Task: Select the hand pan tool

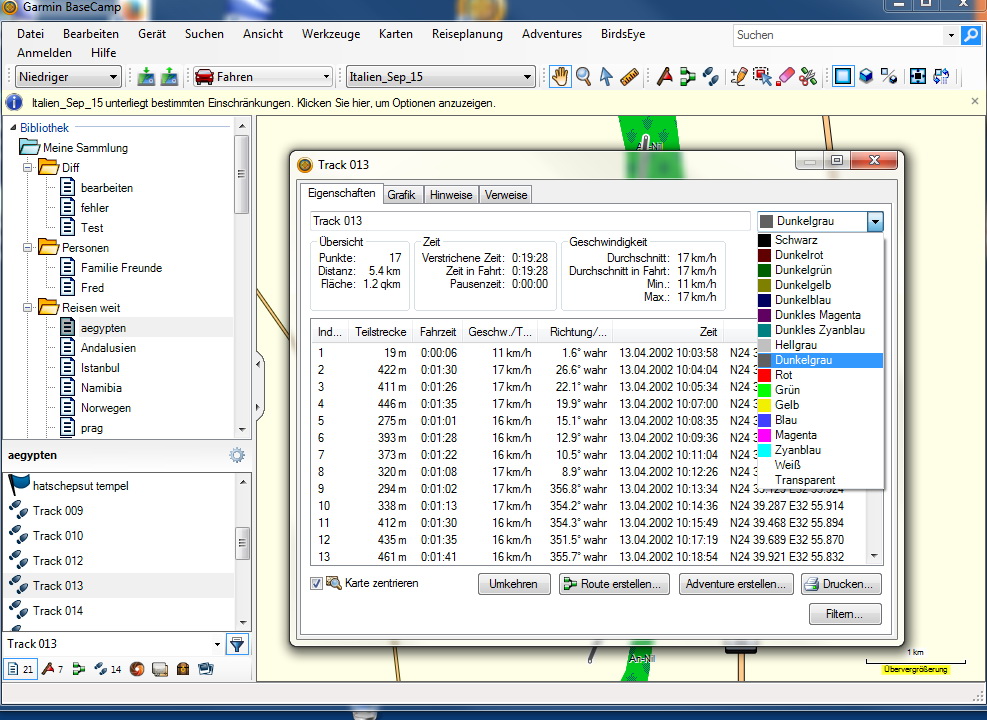Action: [x=560, y=77]
